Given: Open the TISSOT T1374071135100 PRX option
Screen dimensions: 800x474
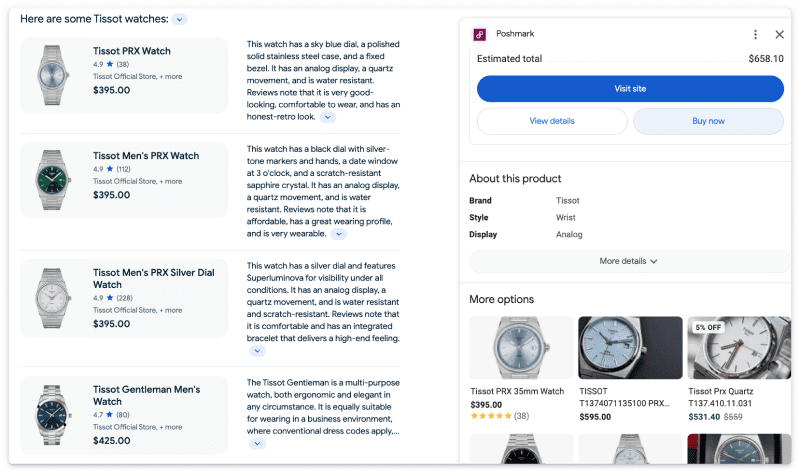Looking at the screenshot, I should [x=630, y=348].
